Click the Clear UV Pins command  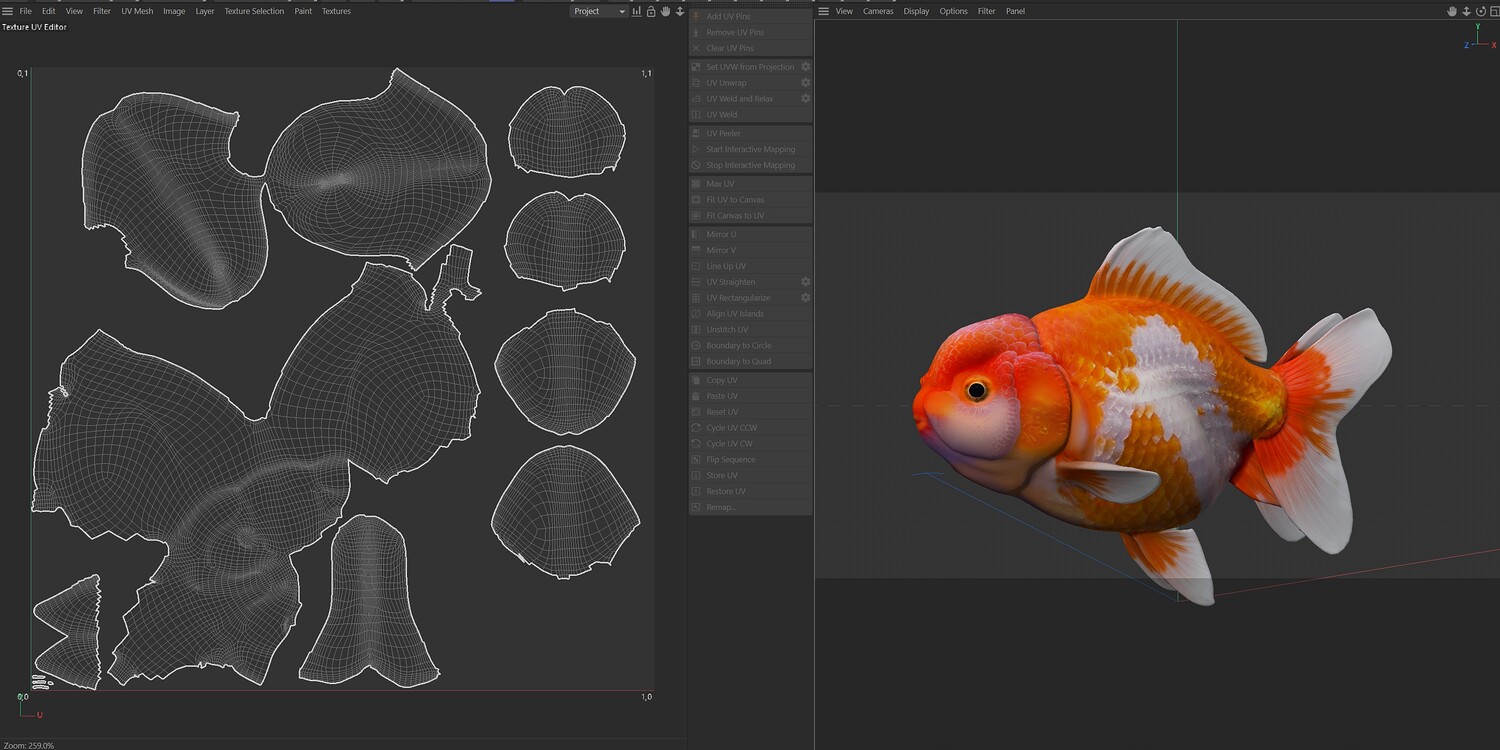pyautogui.click(x=751, y=48)
